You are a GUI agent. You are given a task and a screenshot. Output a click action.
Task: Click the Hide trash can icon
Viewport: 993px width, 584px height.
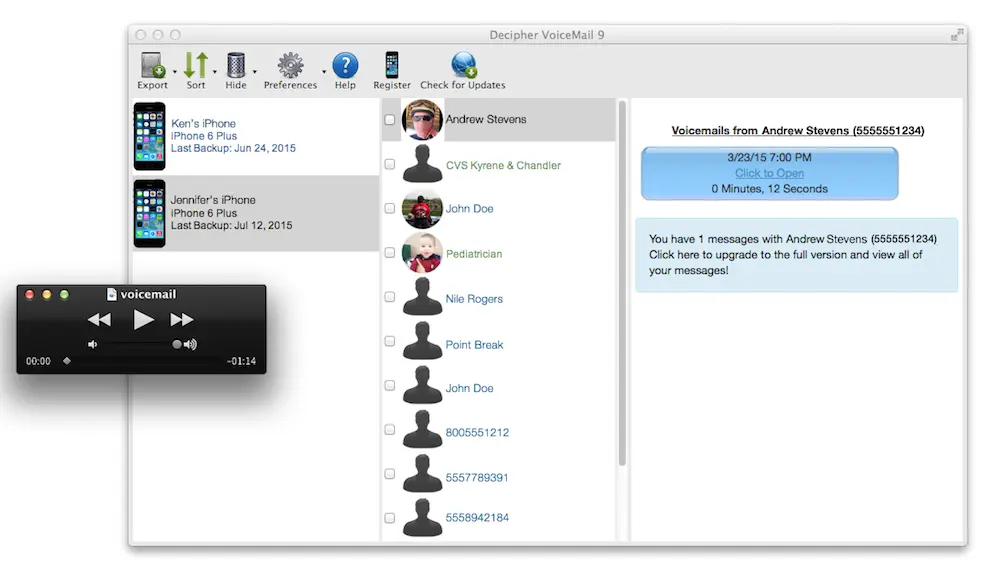tap(236, 66)
